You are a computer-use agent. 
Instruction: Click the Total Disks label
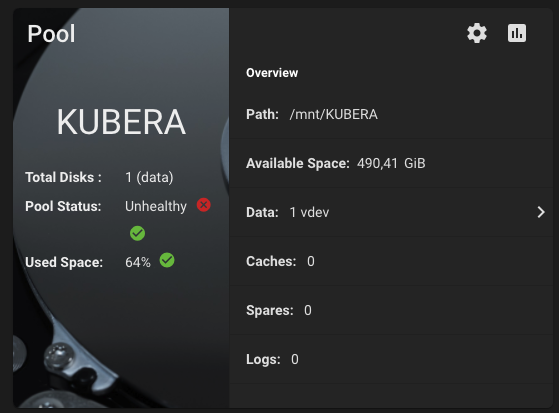coord(63,177)
